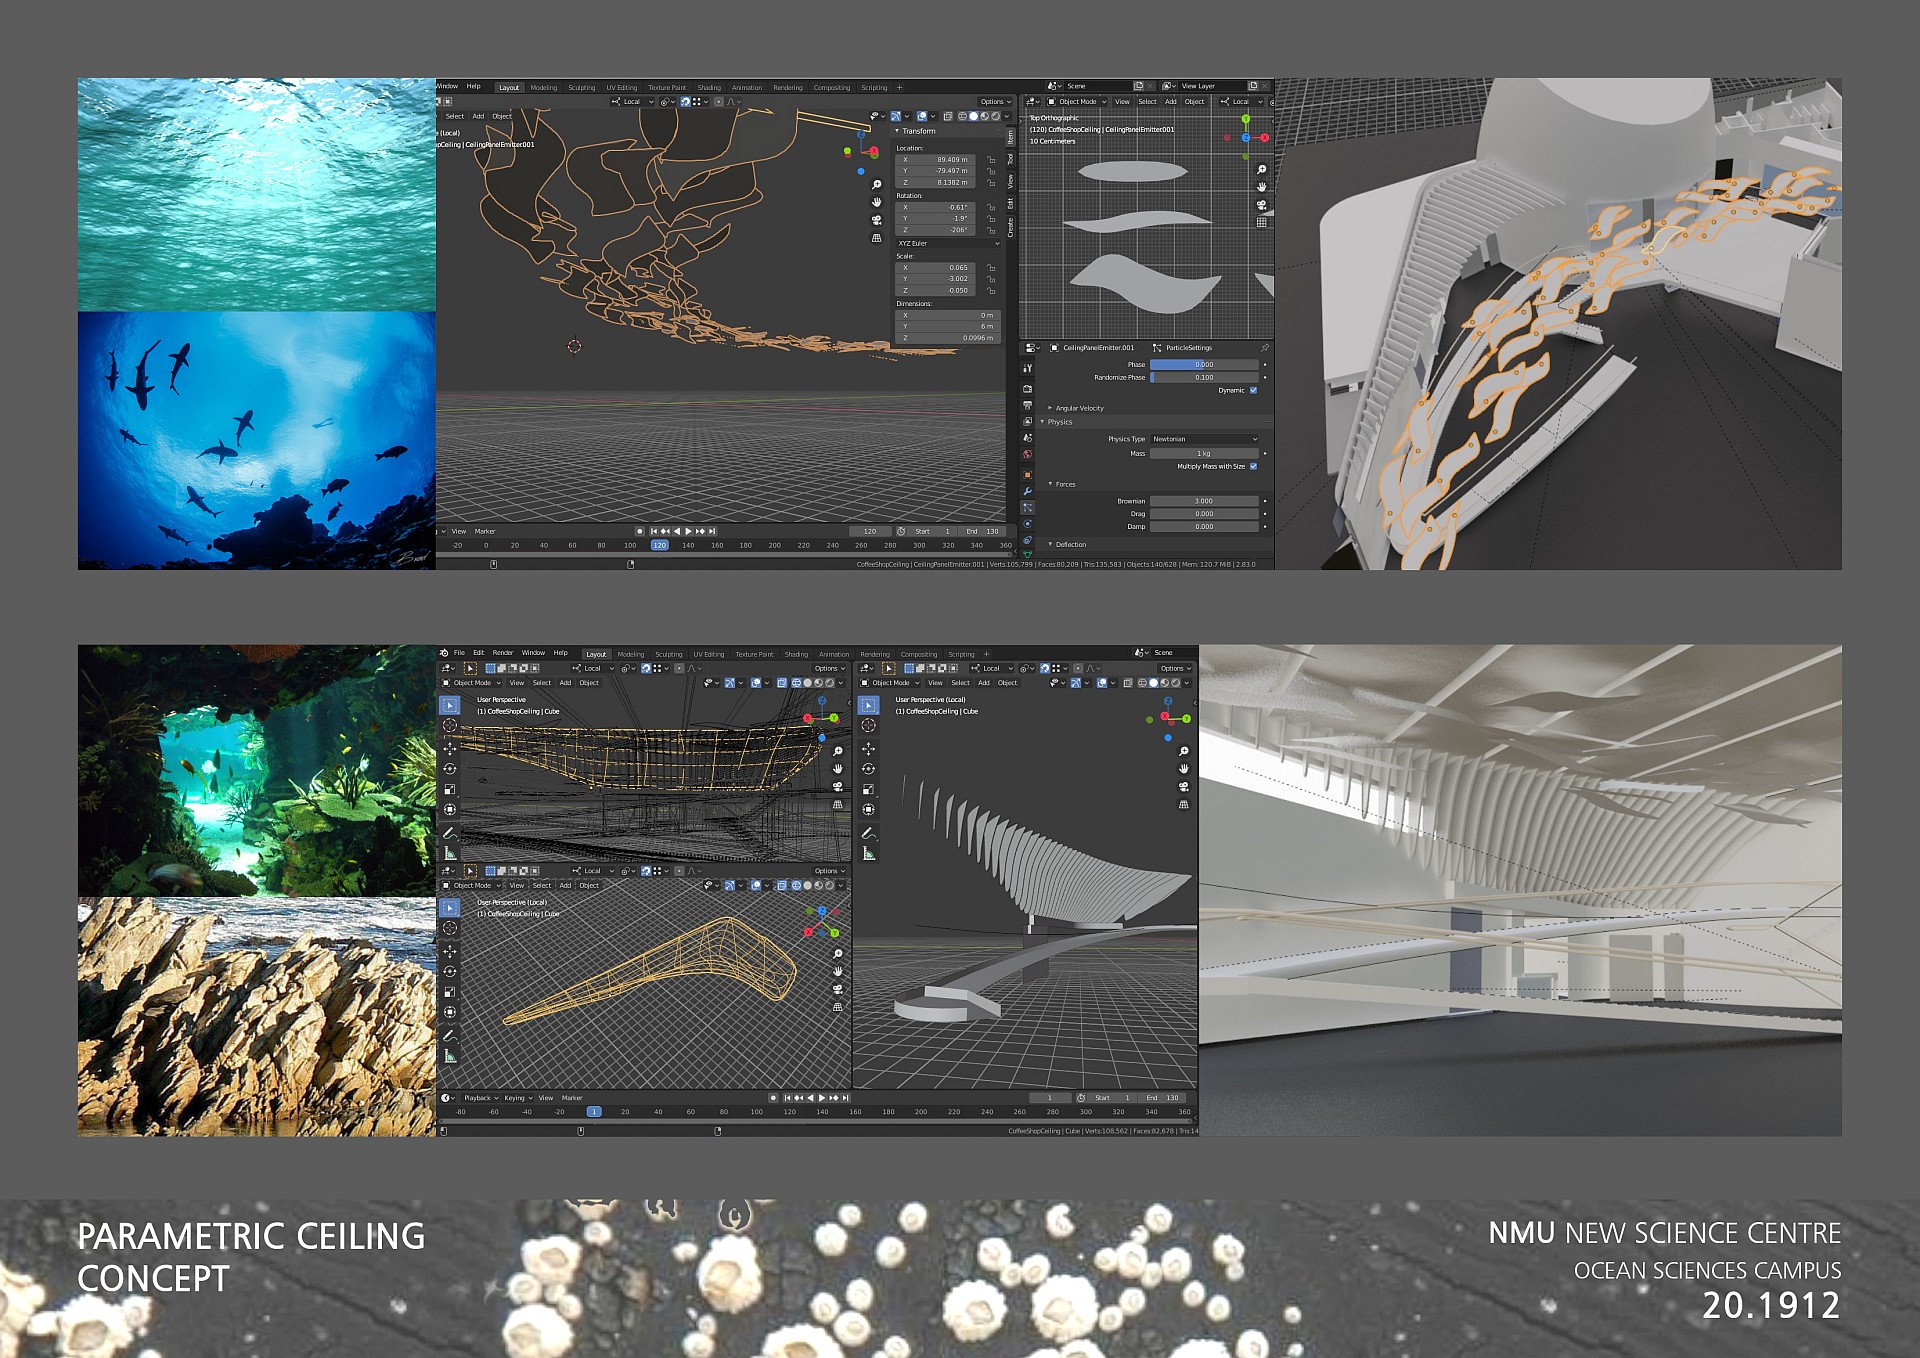Switch to the Shading workspace tab in the upper screenshot
The height and width of the screenshot is (1358, 1920).
709,88
